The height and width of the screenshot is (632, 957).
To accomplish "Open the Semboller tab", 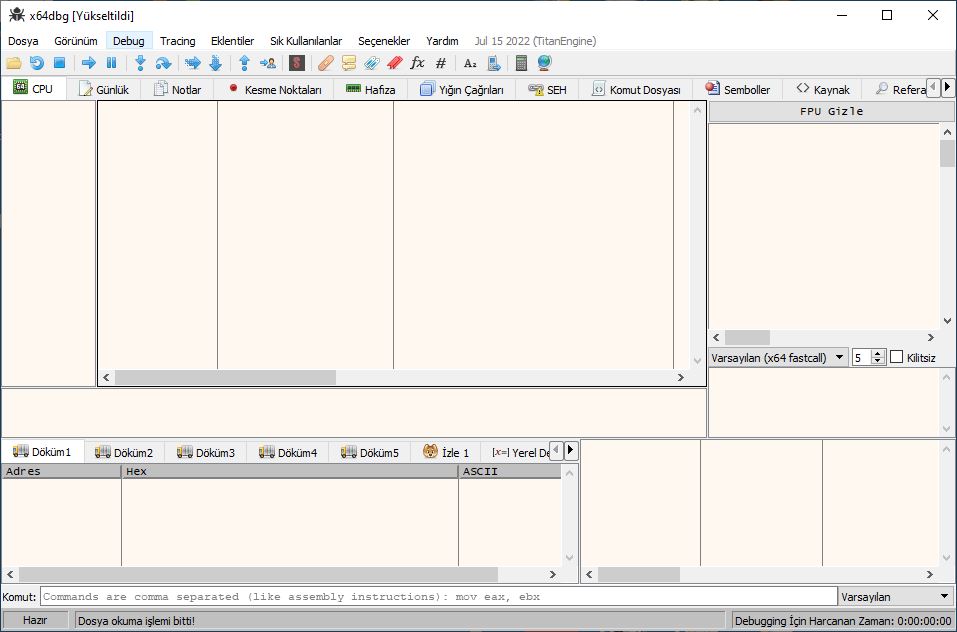I will (x=737, y=90).
